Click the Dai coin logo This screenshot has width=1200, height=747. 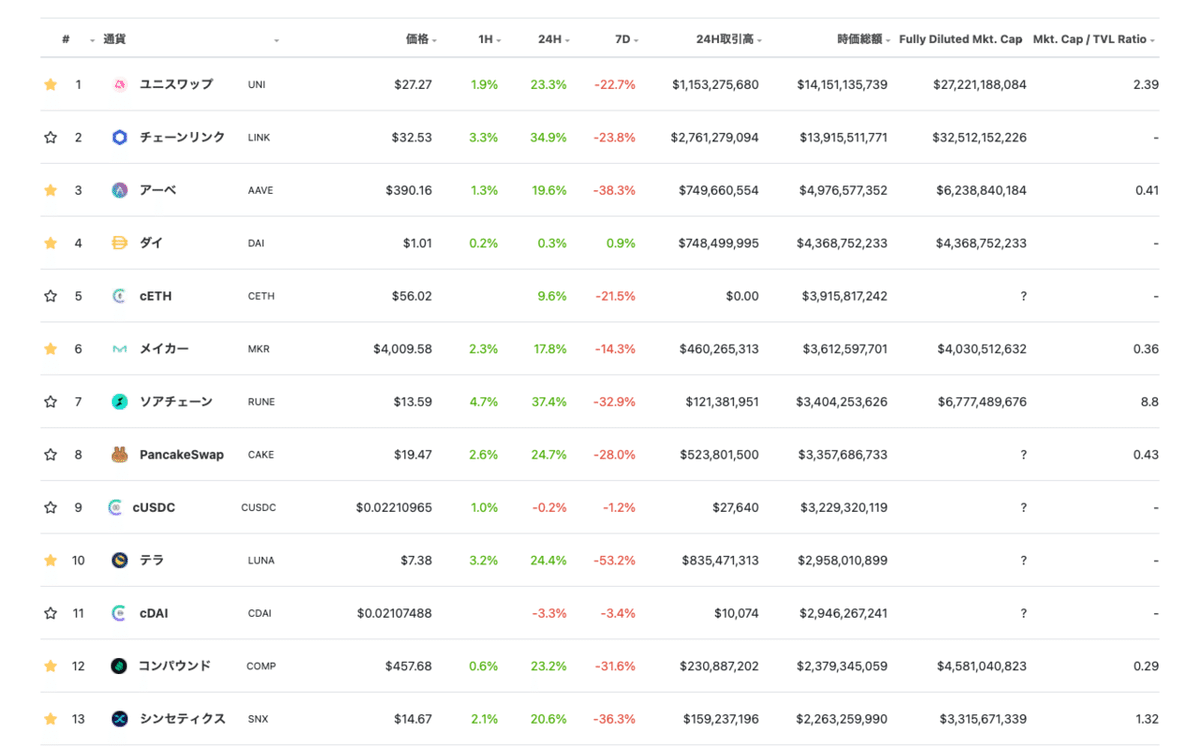pyautogui.click(x=122, y=242)
